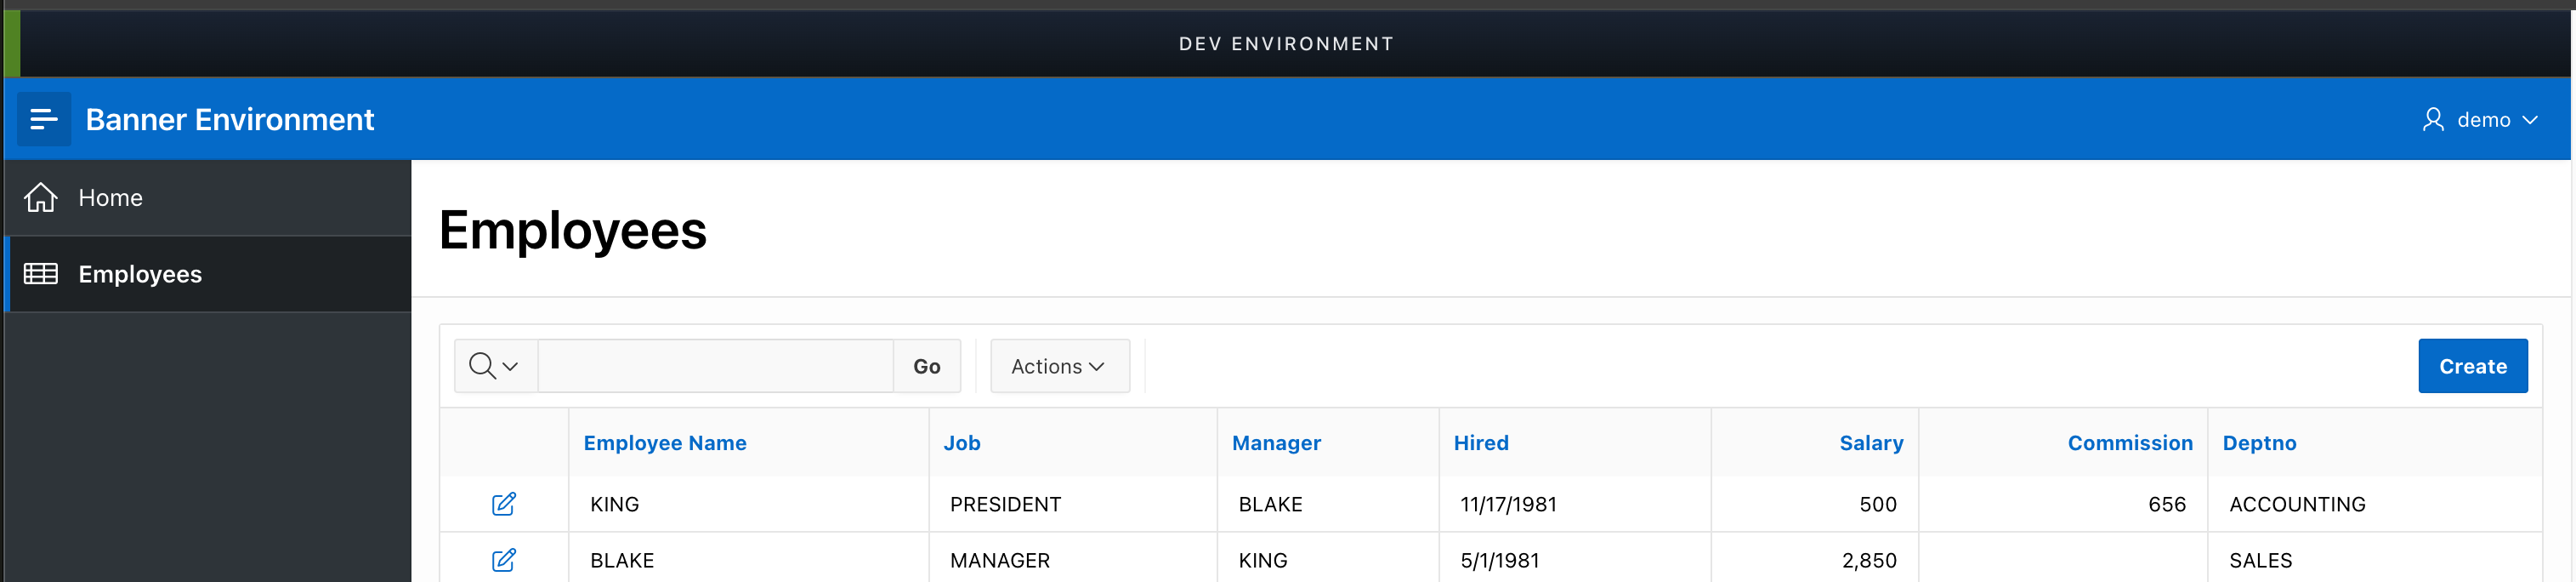Click the 5/1/1981 hired date cell
This screenshot has height=582, width=2576.
click(1575, 560)
